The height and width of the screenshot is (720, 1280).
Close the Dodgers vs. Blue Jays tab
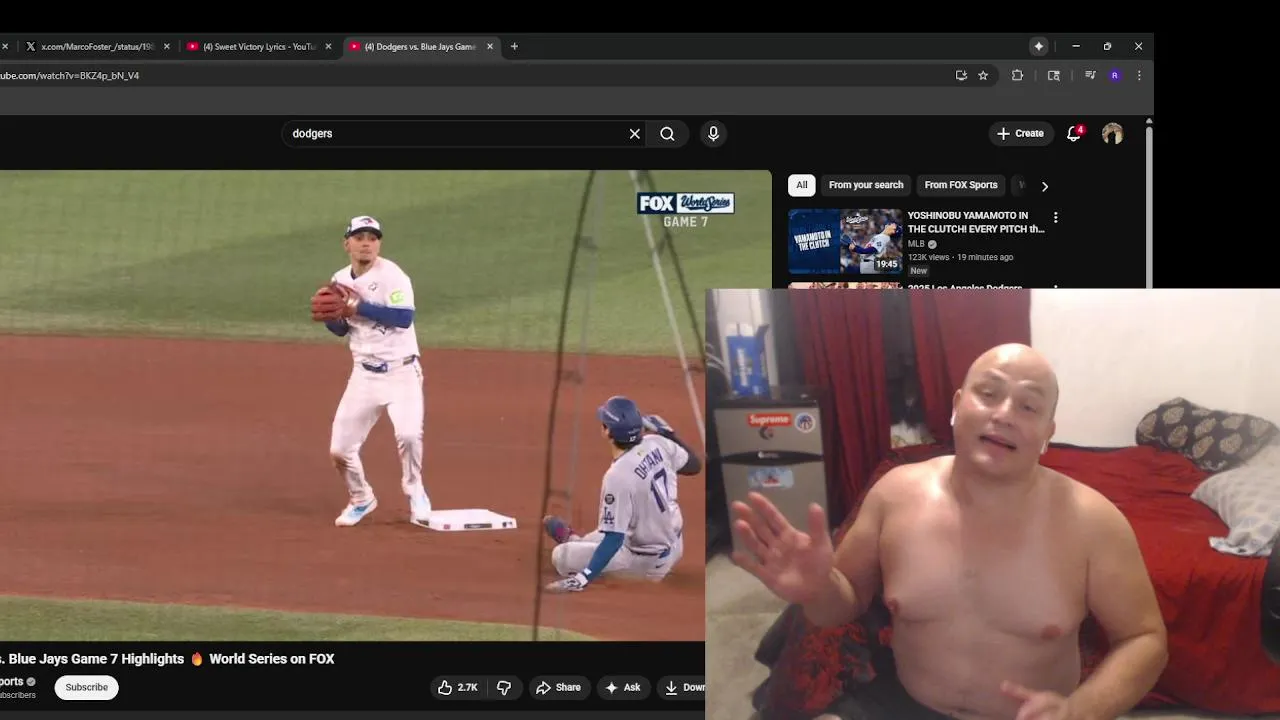click(x=490, y=46)
